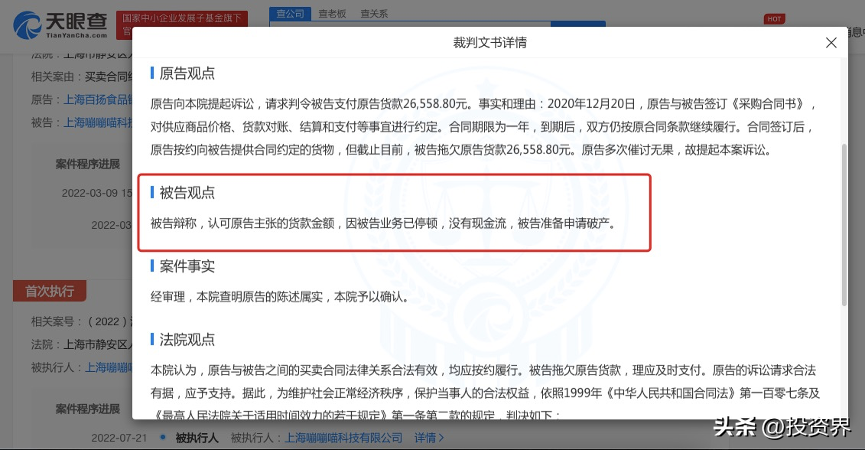Image resolution: width=866 pixels, height=452 pixels.
Task: Click the 法院观点 section heading
Action: click(187, 339)
